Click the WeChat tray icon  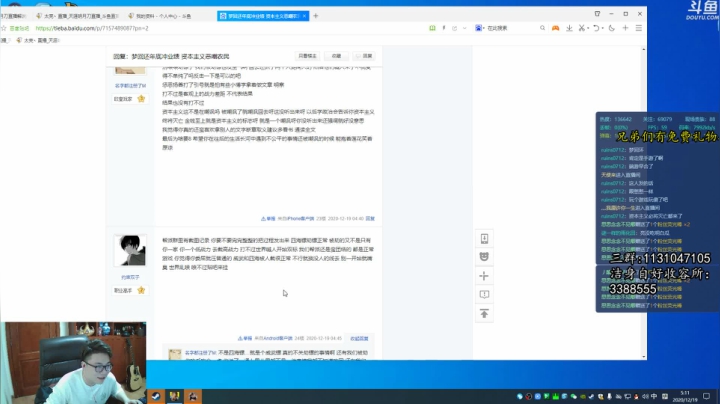click(574, 396)
